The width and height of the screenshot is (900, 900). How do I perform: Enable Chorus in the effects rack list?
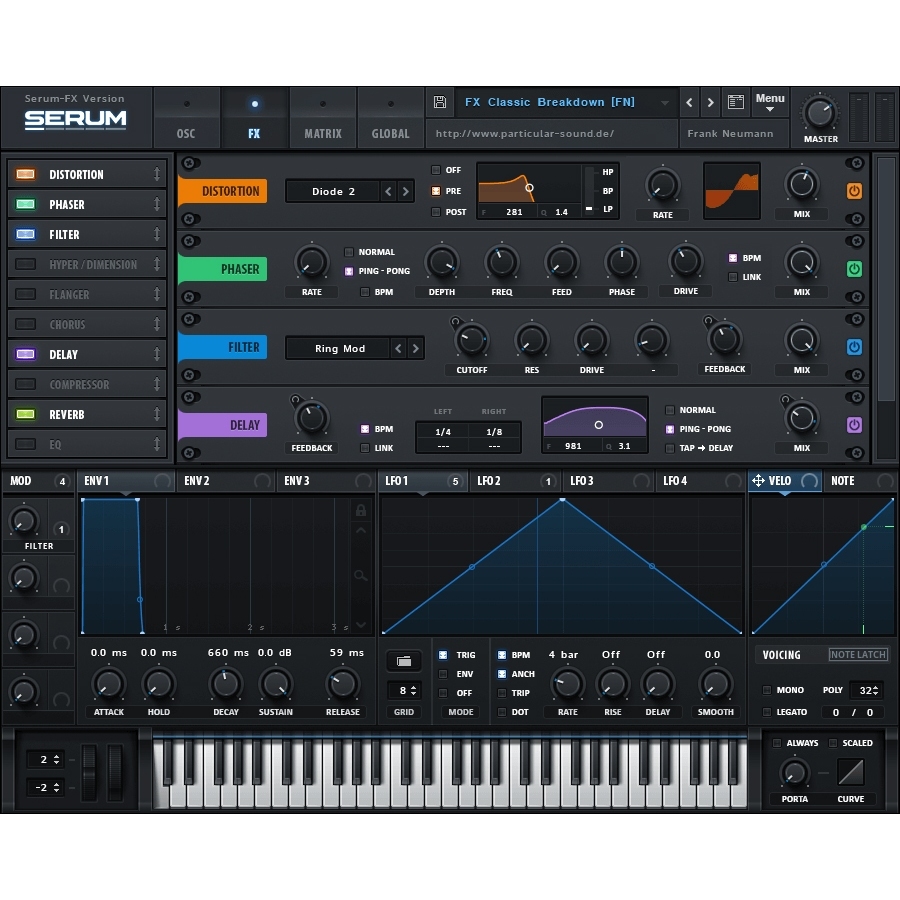pos(26,324)
